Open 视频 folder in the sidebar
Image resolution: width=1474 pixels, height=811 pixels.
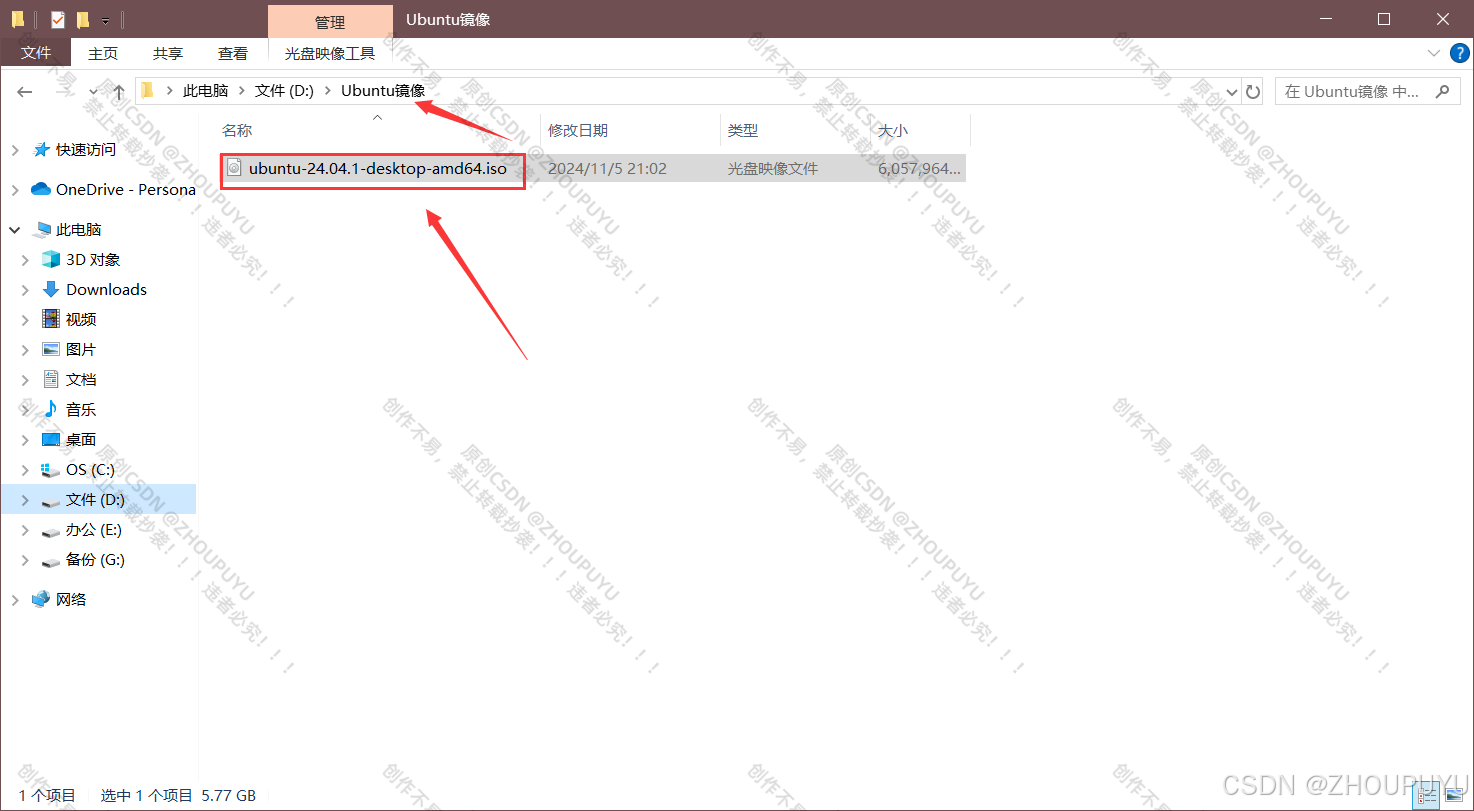point(81,320)
